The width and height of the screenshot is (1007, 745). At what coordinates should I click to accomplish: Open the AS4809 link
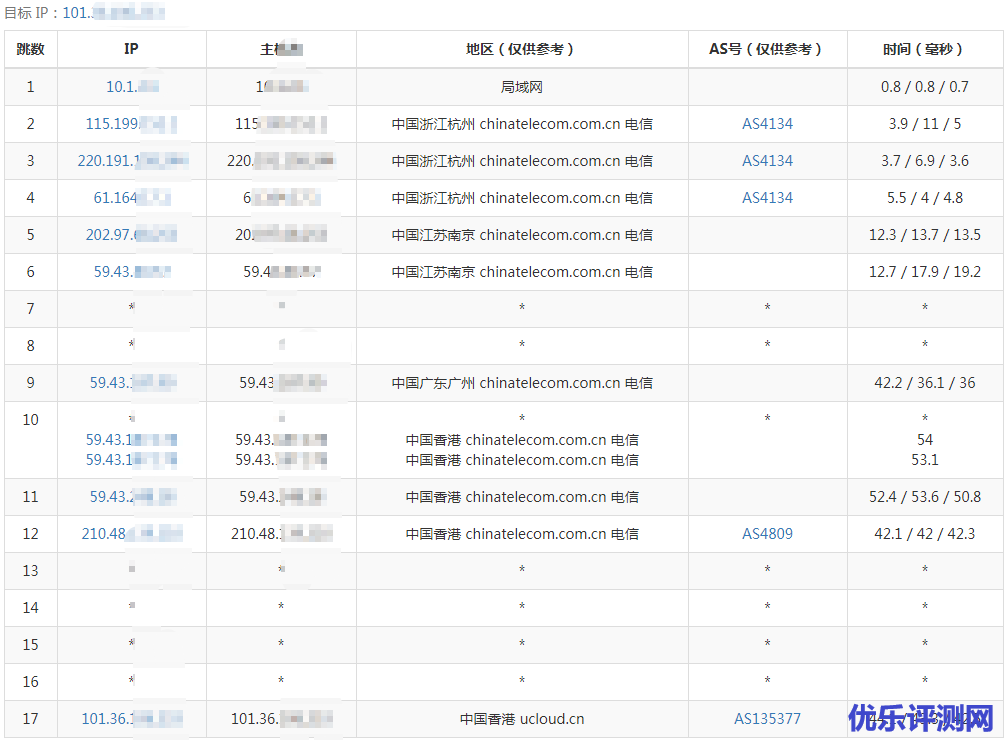767,534
